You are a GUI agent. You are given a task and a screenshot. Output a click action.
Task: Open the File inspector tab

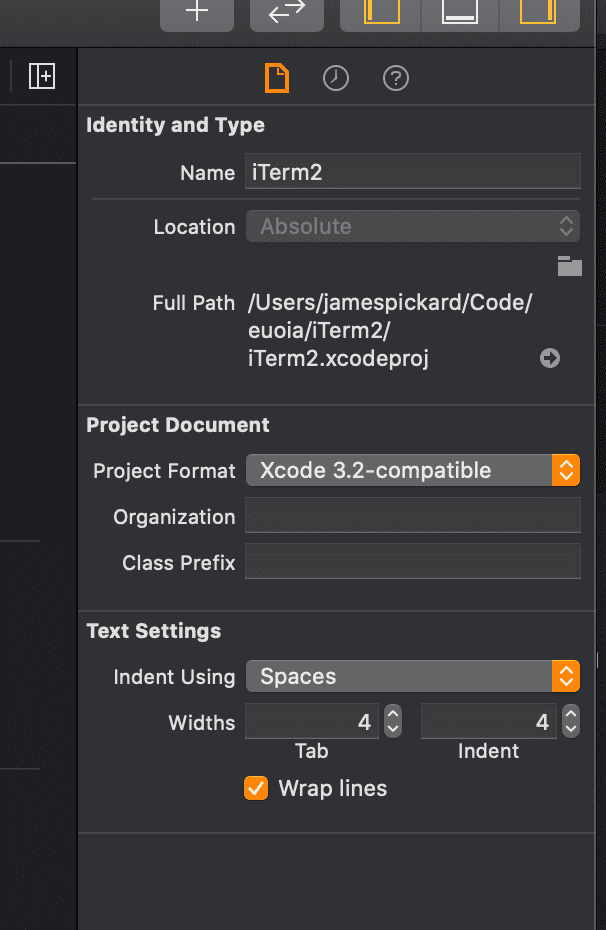(x=277, y=79)
